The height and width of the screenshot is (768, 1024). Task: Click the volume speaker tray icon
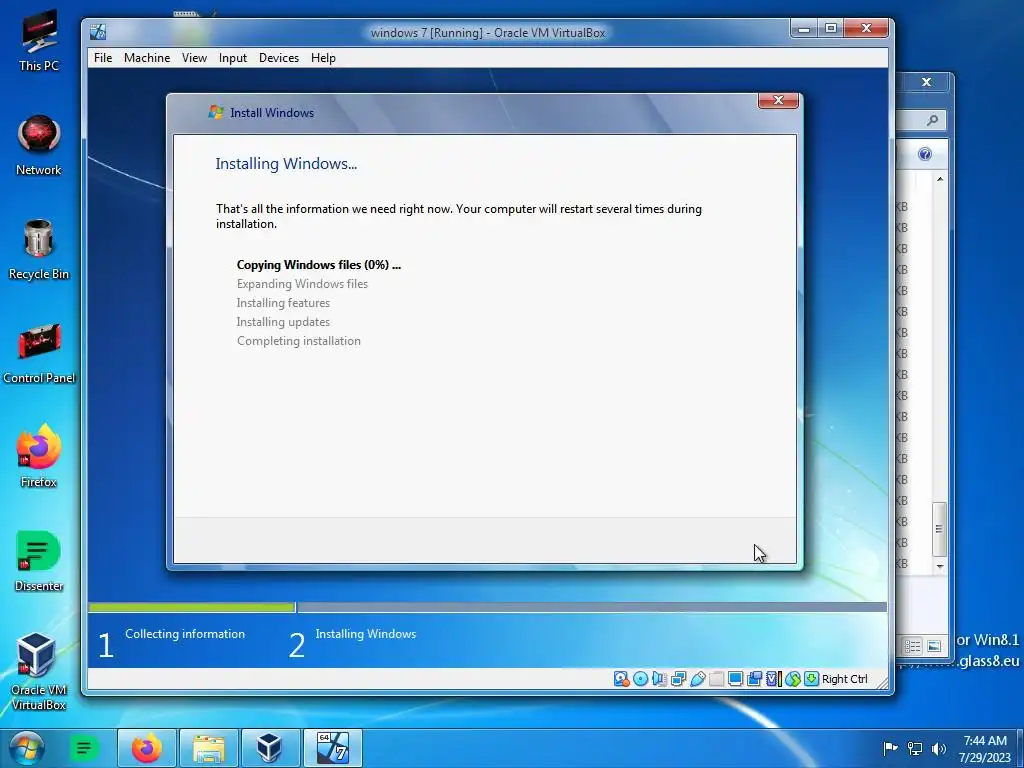click(939, 748)
